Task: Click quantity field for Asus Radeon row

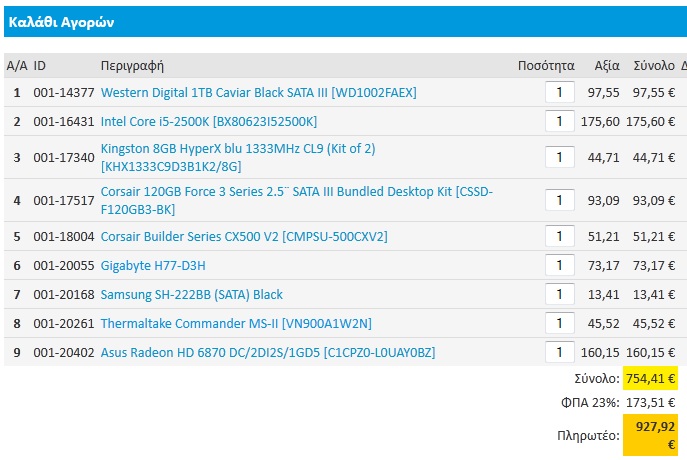Action: click(560, 352)
